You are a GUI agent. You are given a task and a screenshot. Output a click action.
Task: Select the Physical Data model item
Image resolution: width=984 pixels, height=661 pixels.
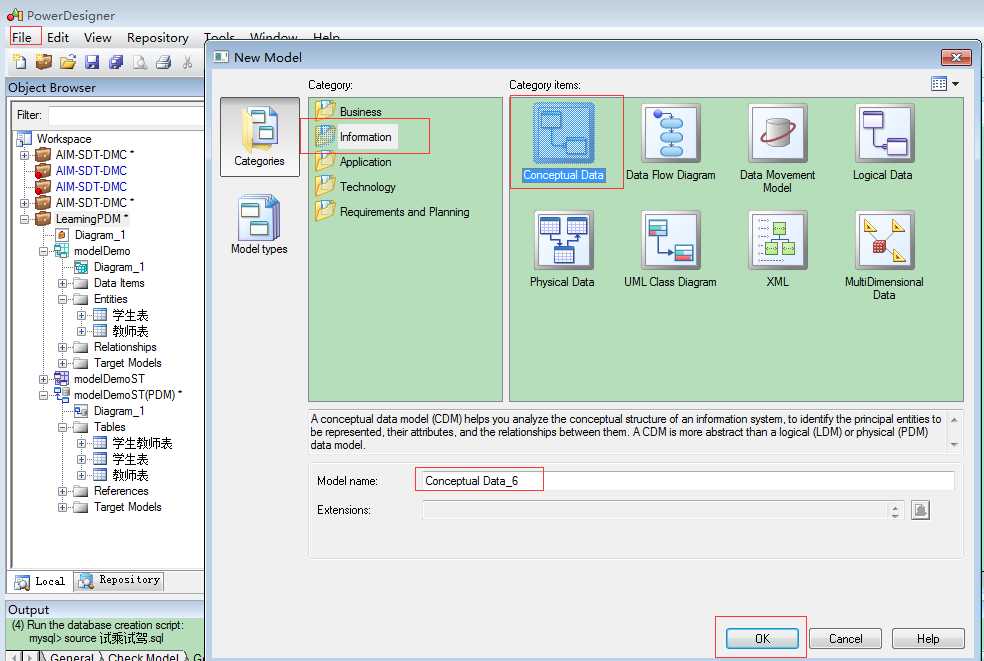point(562,250)
